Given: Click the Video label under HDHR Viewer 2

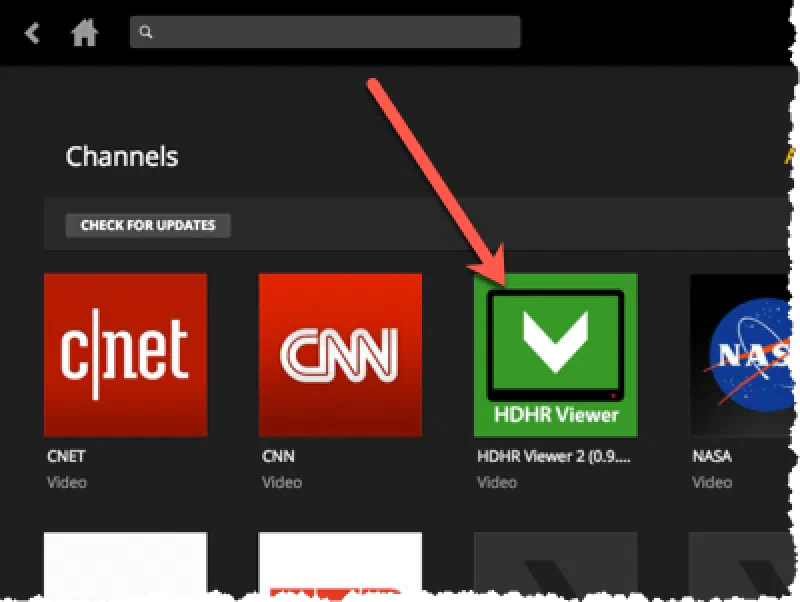Looking at the screenshot, I should (497, 482).
